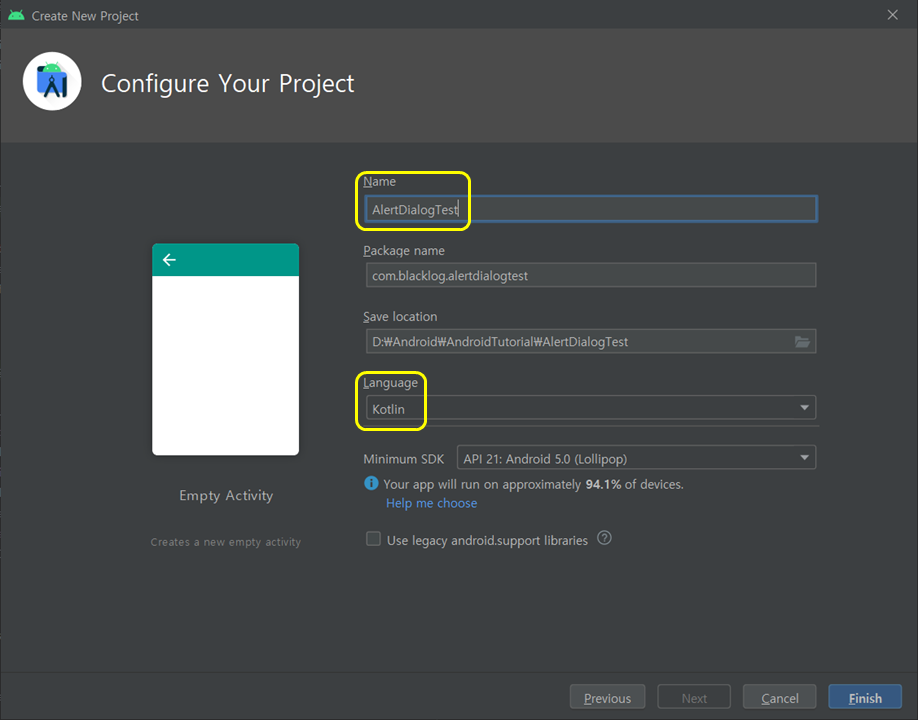Click the Package name label

coord(403,251)
